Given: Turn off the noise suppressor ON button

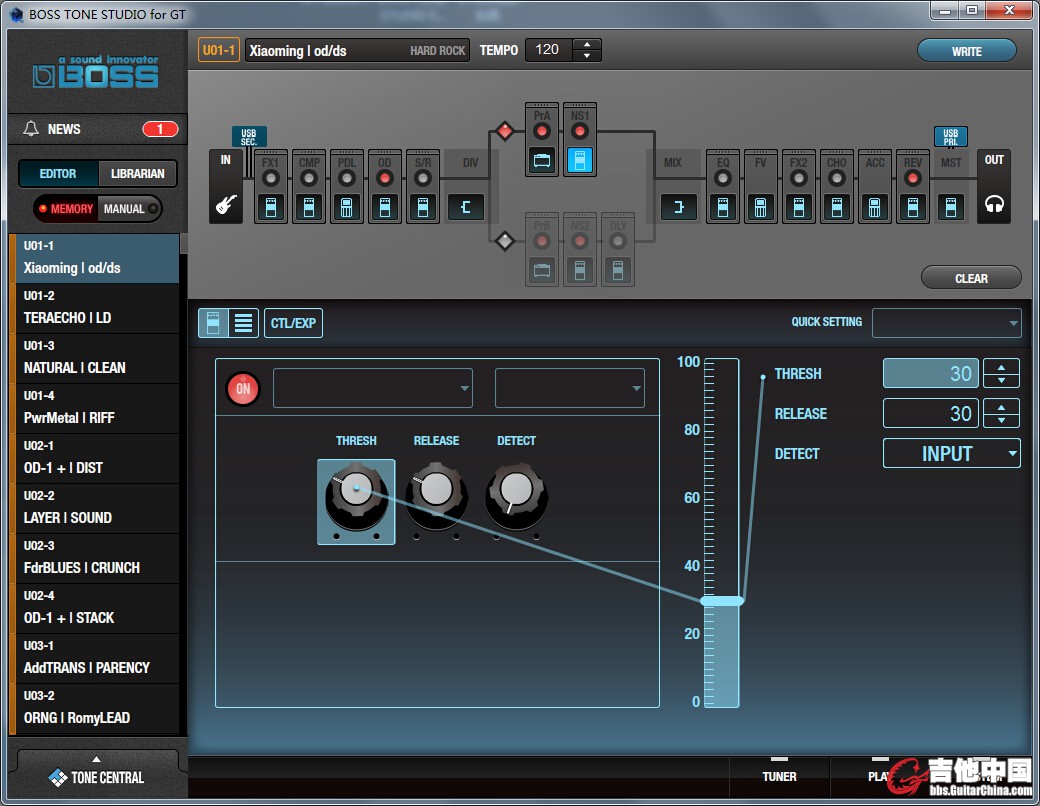Looking at the screenshot, I should point(243,389).
